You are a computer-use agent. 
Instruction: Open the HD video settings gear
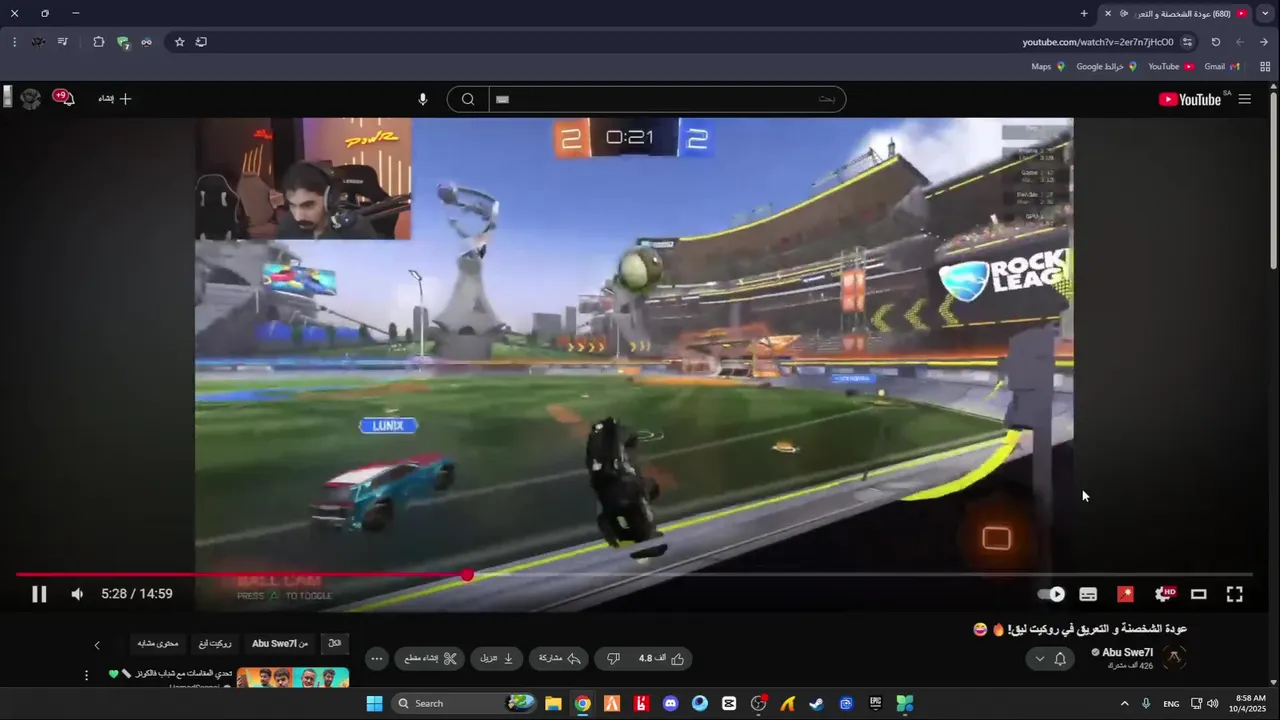click(x=1163, y=594)
